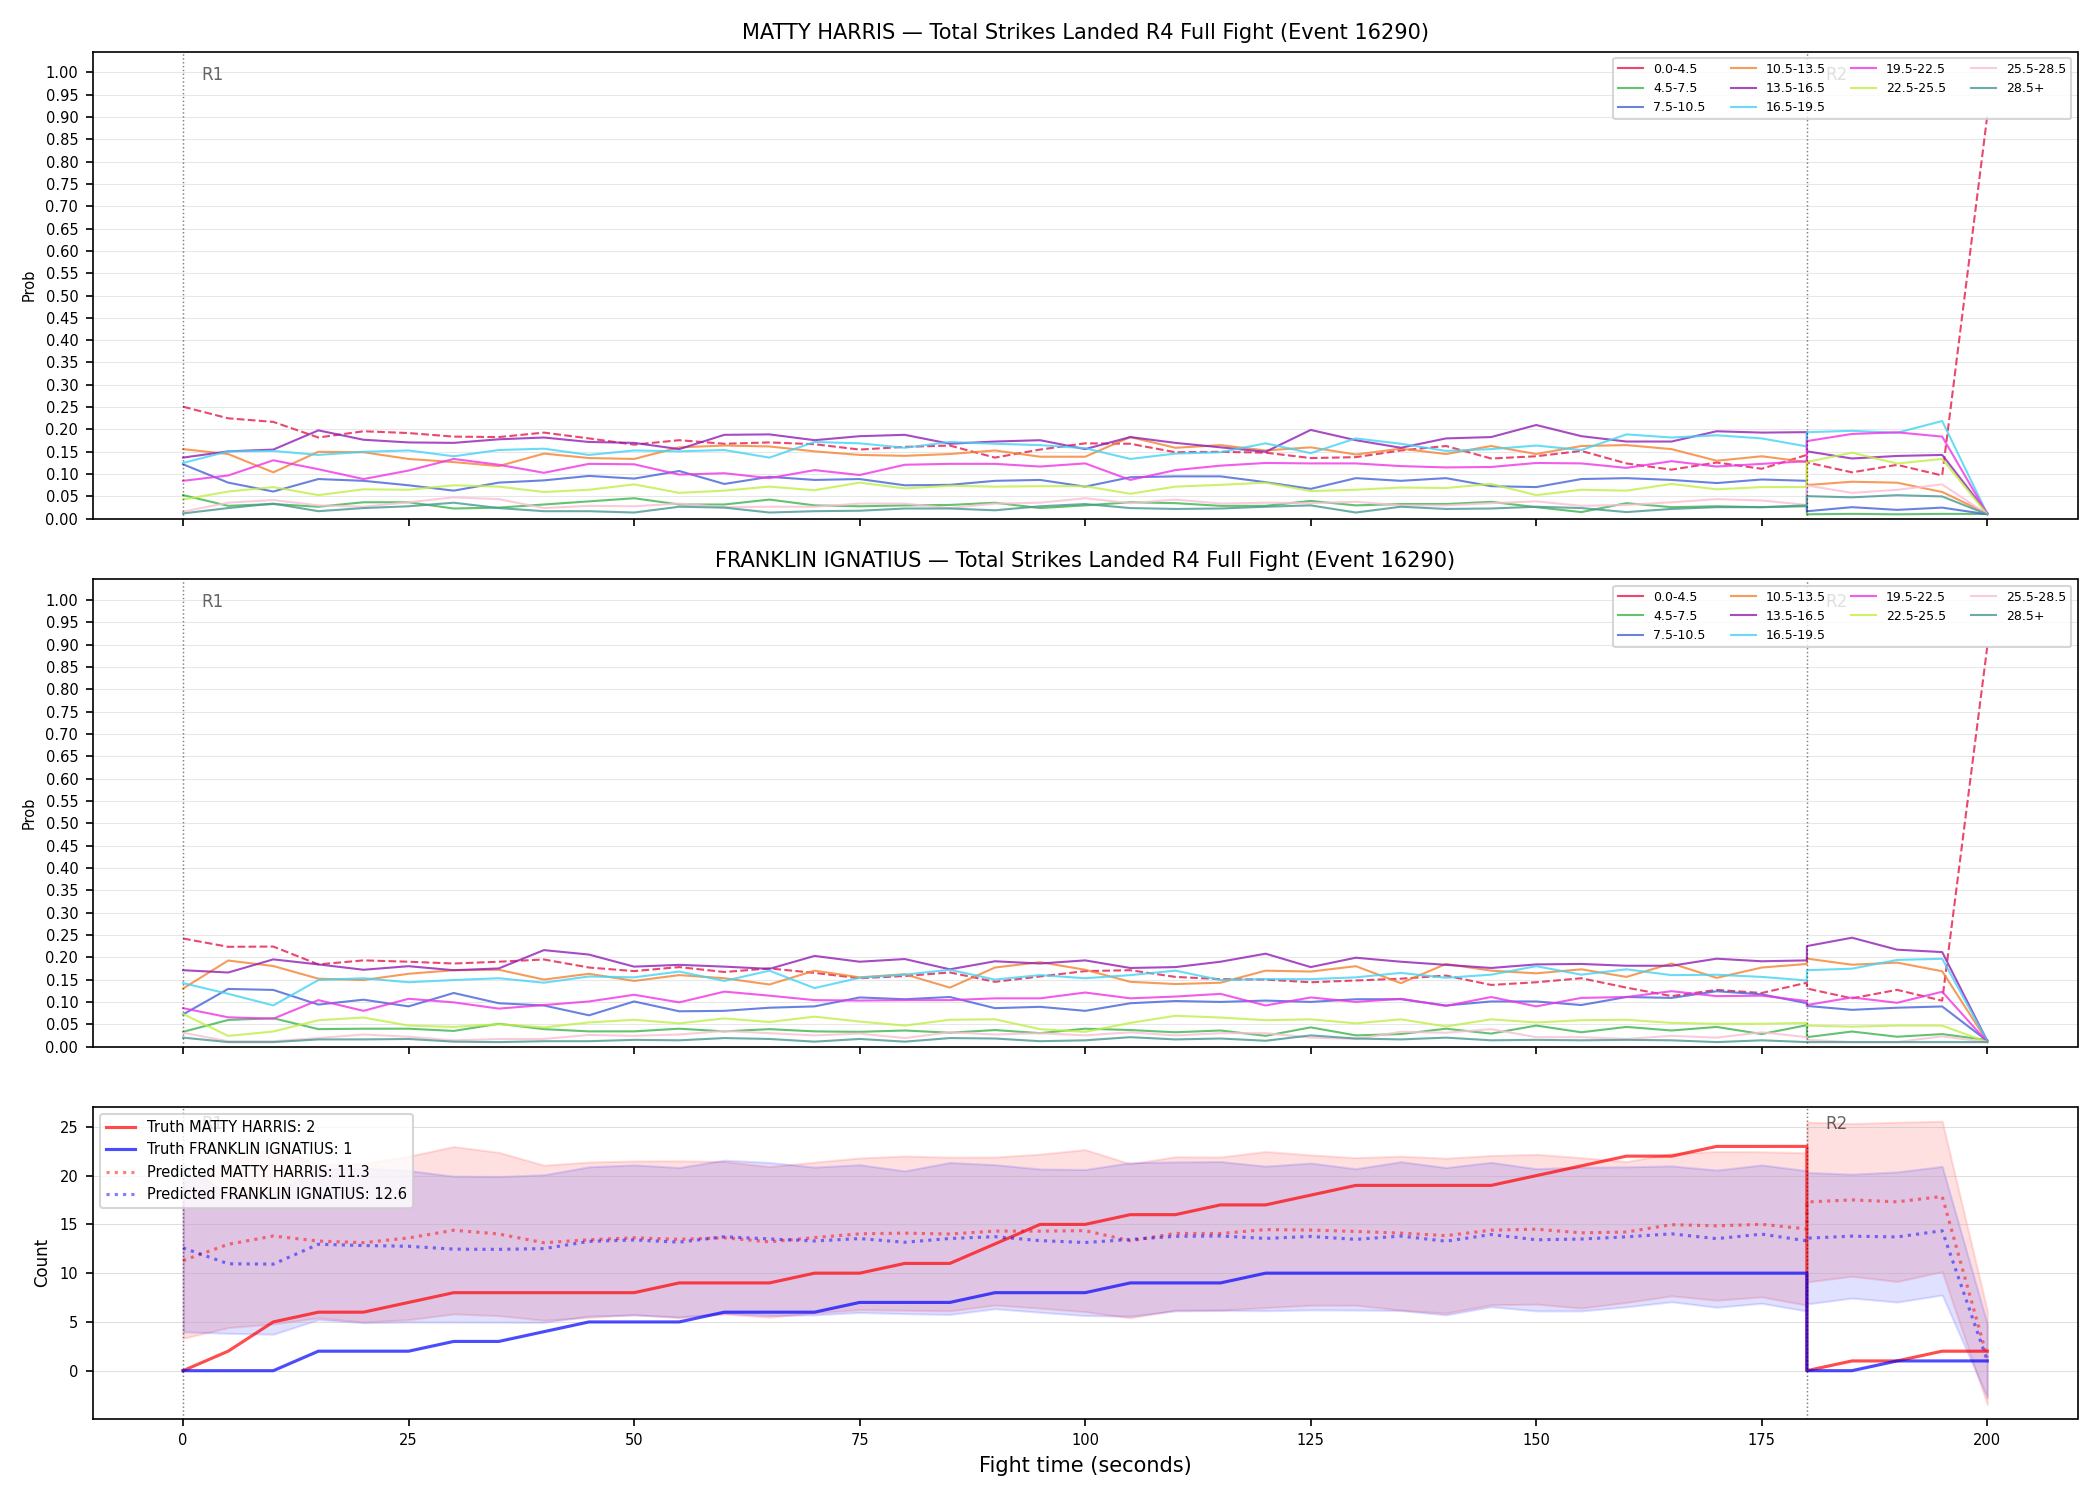This screenshot has height=1500, width=2100.
Task: Click the 'Prob' y-axis label of Matty Harris chart
Action: 29,286
